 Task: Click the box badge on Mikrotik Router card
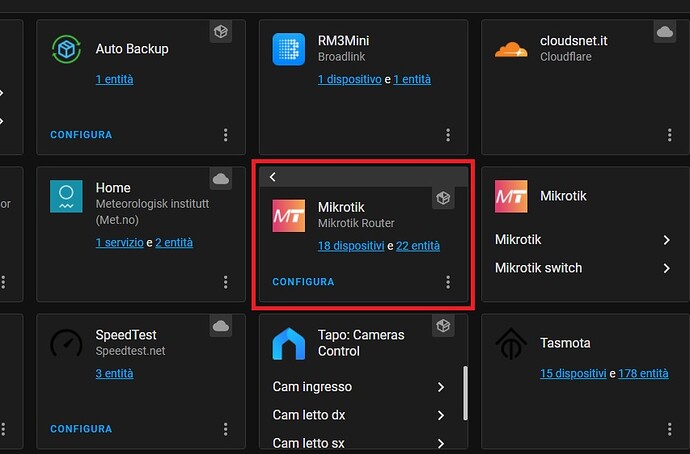[x=443, y=198]
